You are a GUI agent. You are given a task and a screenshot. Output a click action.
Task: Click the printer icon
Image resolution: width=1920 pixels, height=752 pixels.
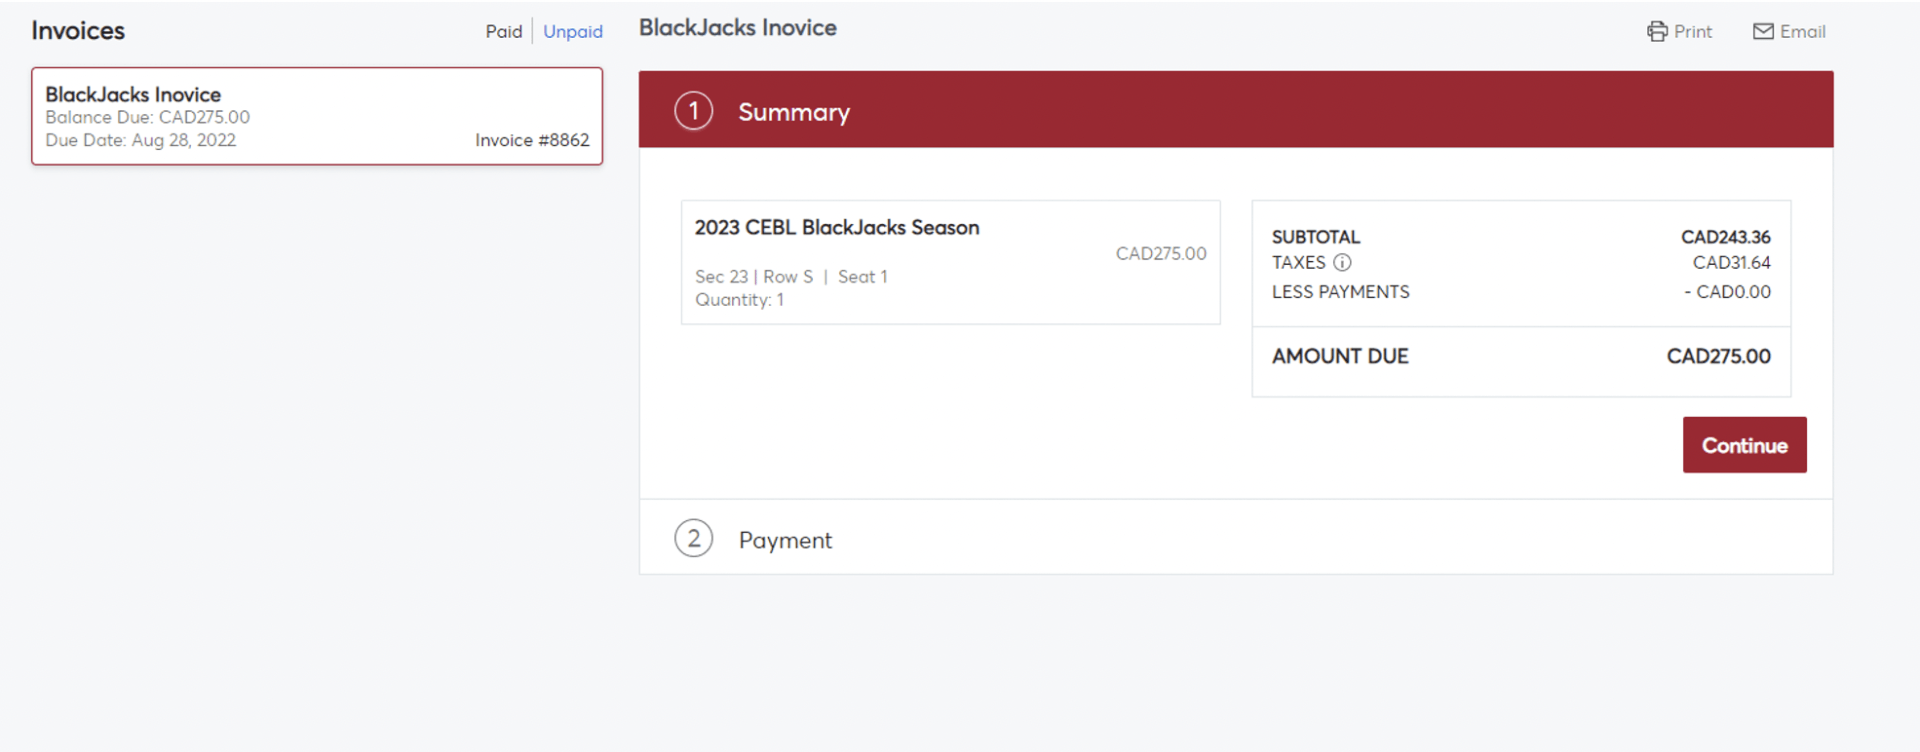pos(1657,32)
